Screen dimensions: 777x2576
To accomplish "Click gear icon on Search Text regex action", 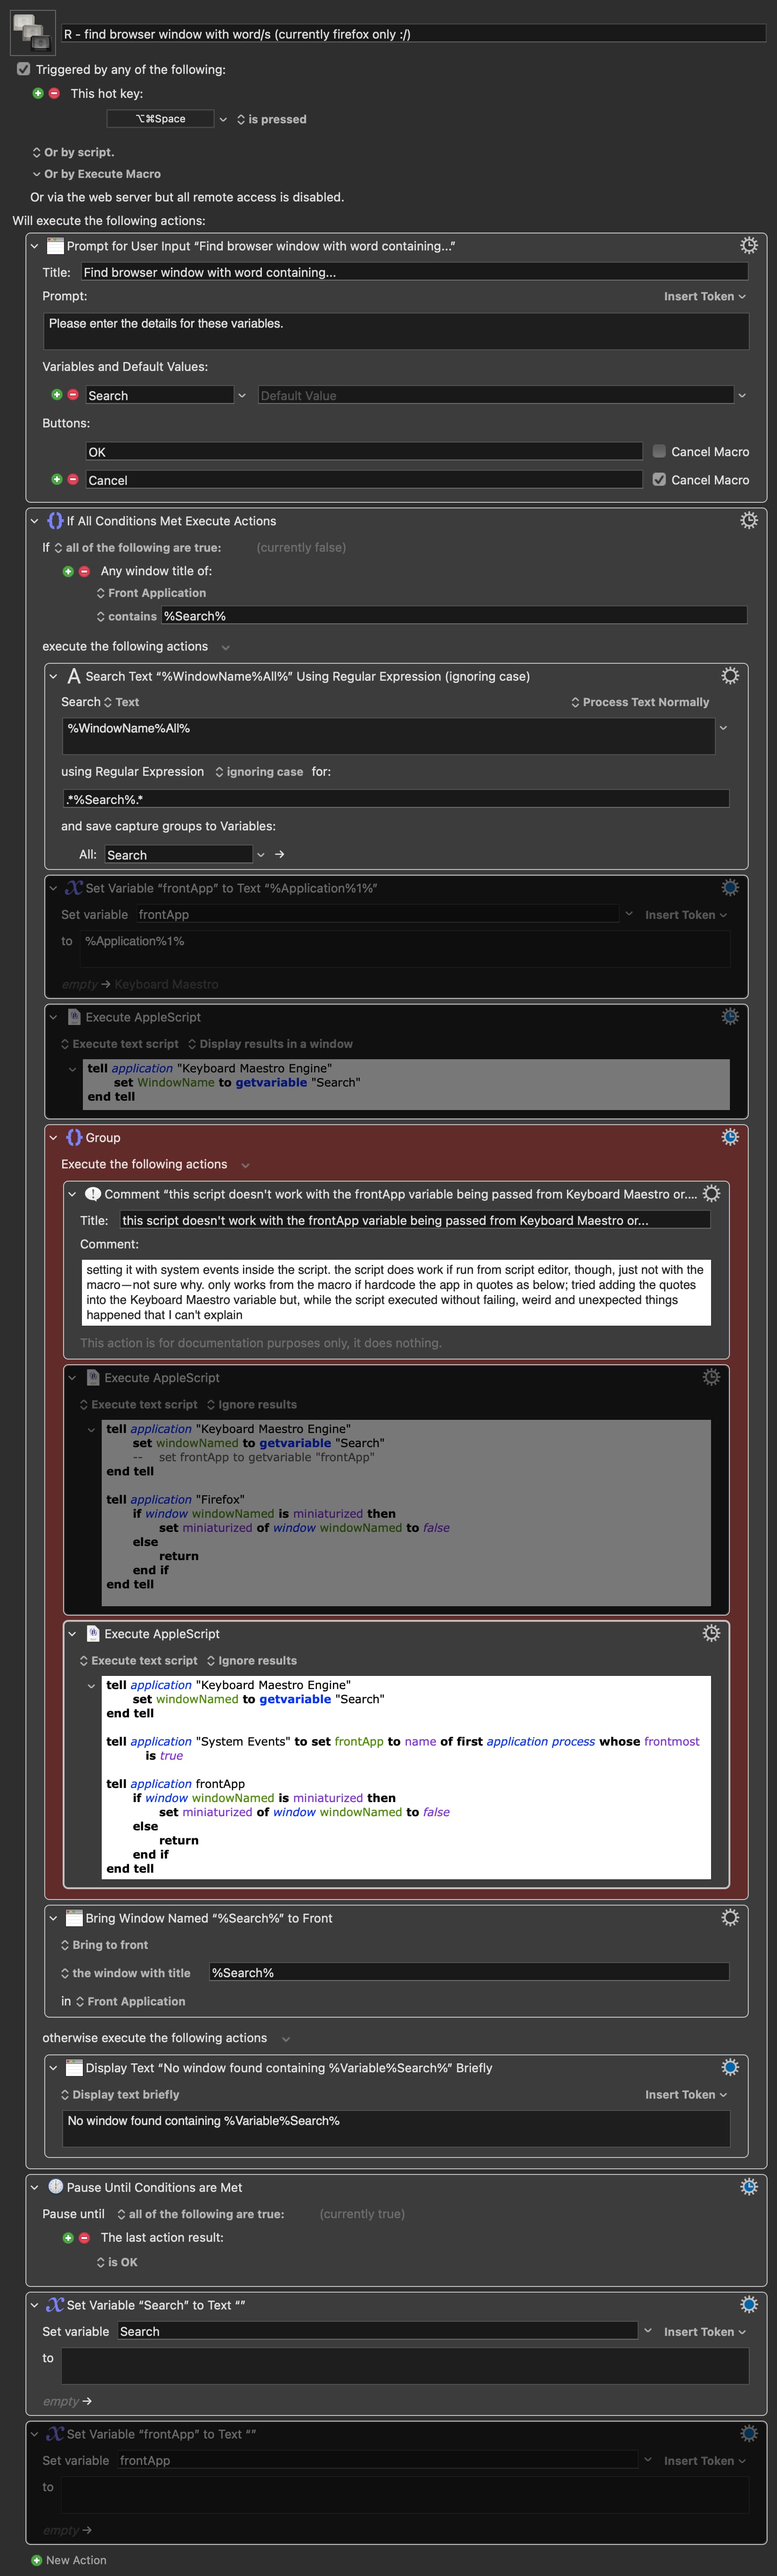I will click(x=730, y=676).
